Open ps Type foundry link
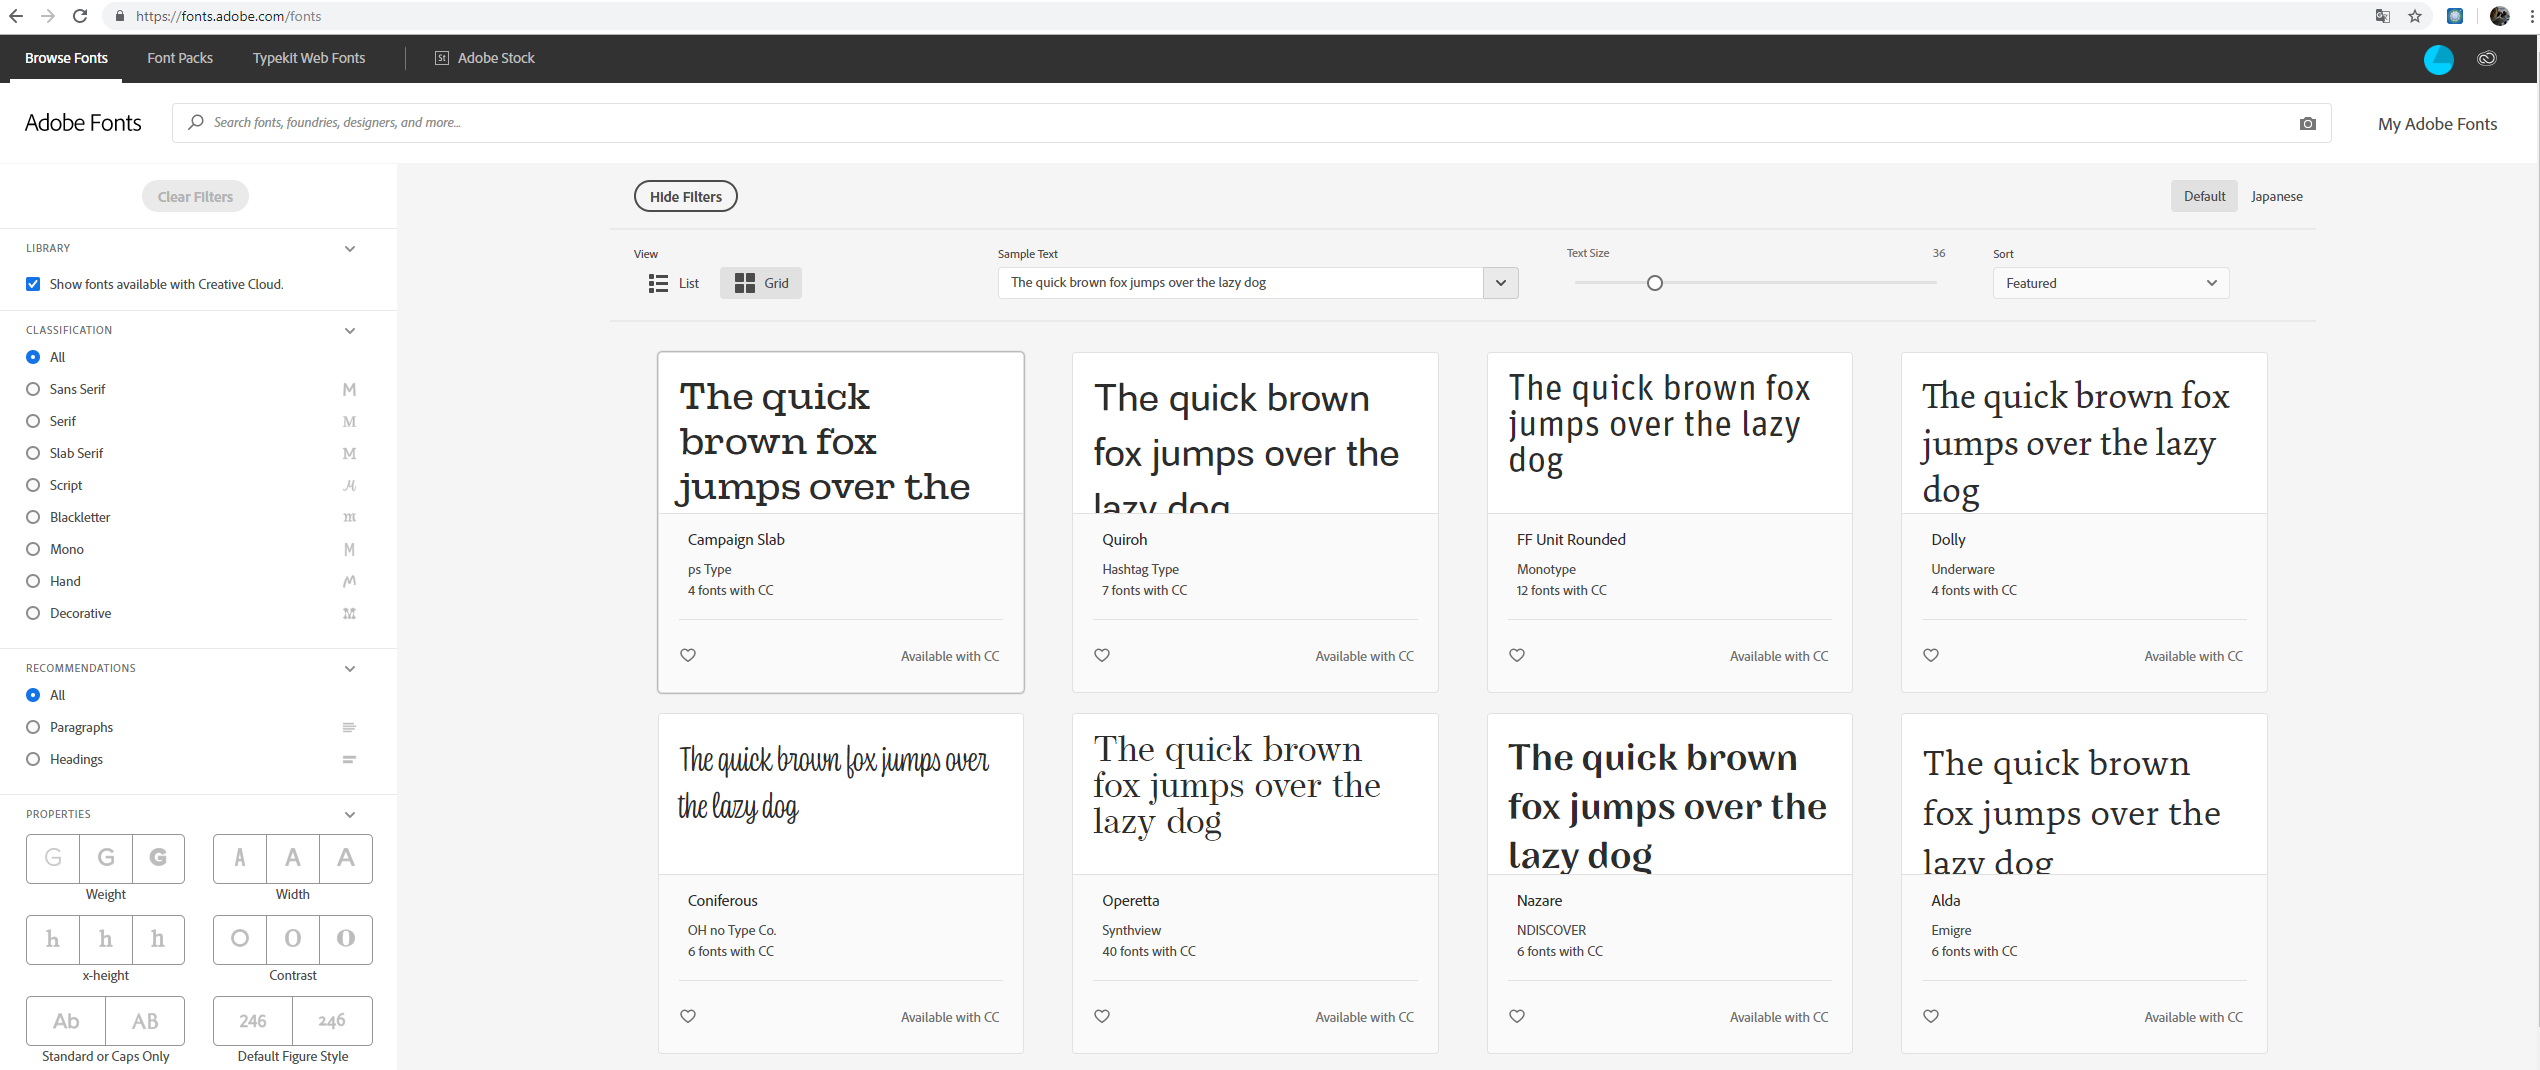This screenshot has width=2540, height=1070. 709,569
